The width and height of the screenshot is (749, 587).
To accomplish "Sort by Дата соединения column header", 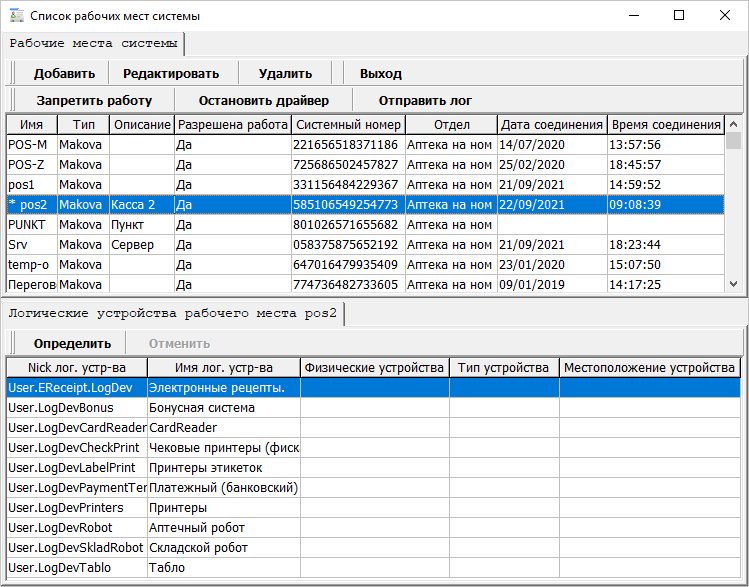I will click(551, 125).
